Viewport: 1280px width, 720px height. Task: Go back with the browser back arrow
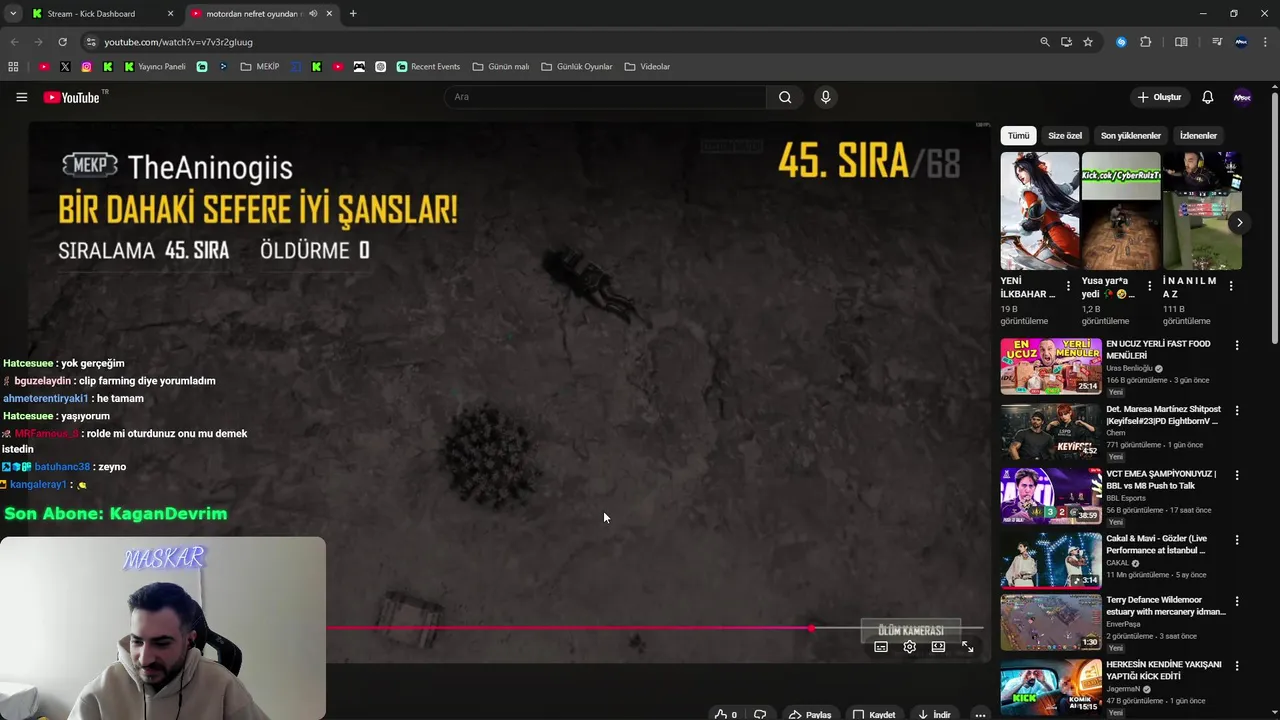coord(14,42)
